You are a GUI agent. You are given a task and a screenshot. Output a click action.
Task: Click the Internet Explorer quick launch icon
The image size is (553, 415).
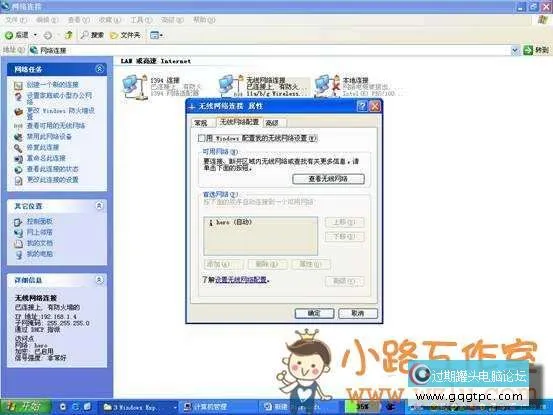pyautogui.click(x=76, y=407)
